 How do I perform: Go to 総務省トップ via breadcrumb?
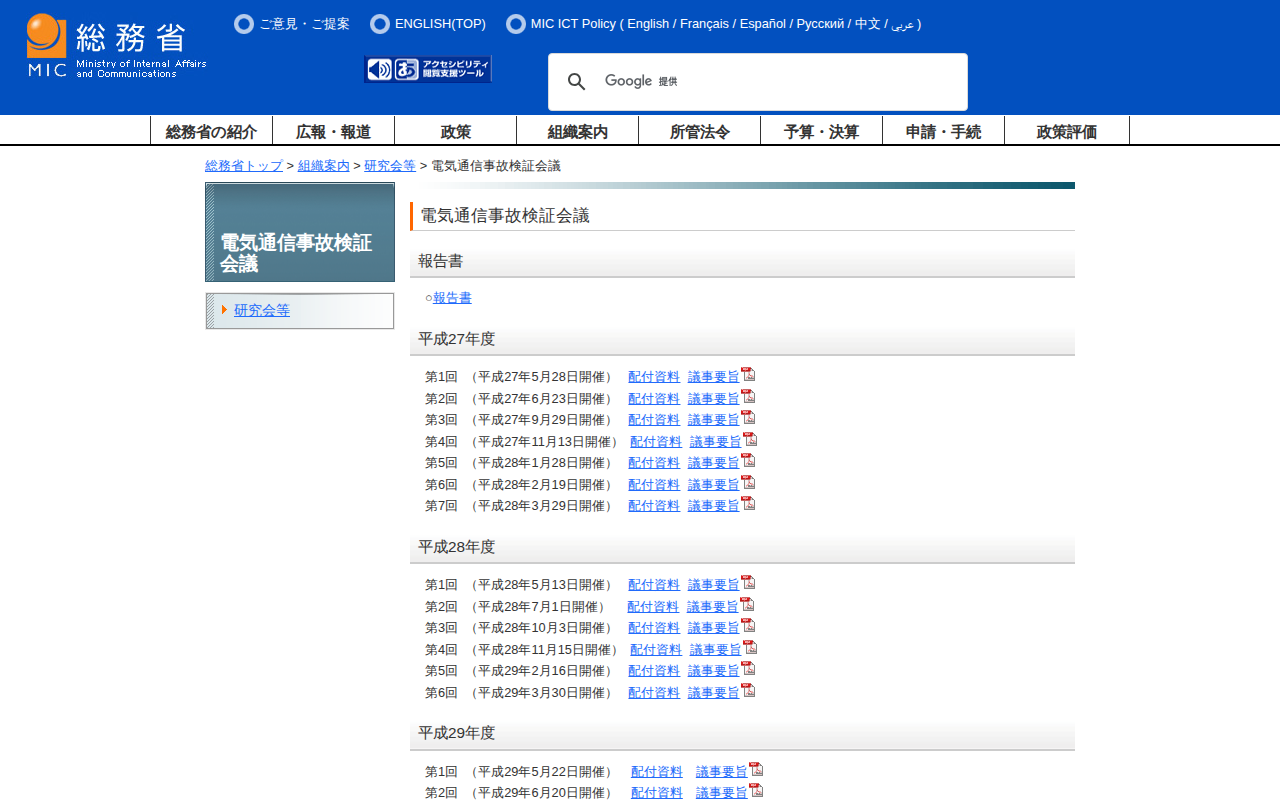click(244, 166)
